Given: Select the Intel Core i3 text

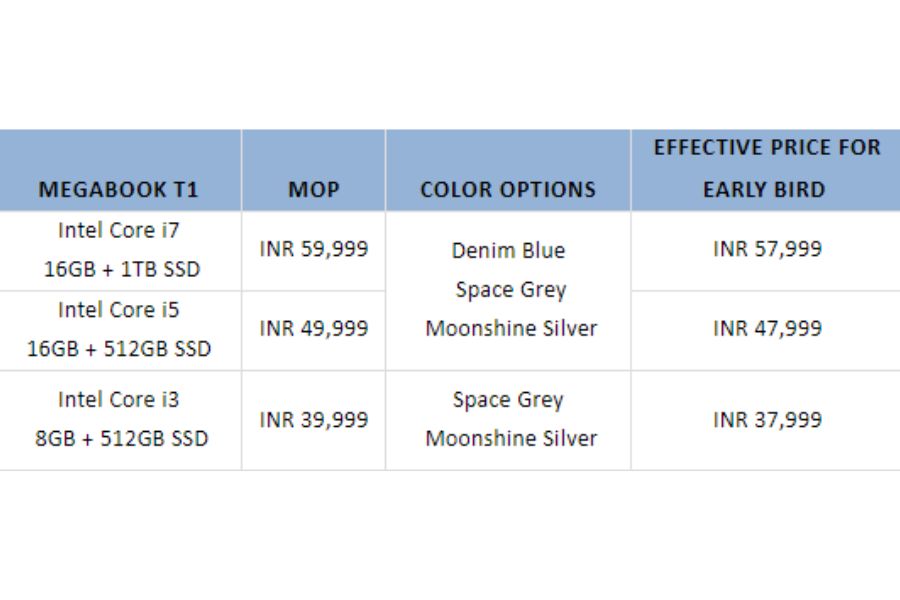Looking at the screenshot, I should (x=118, y=400).
